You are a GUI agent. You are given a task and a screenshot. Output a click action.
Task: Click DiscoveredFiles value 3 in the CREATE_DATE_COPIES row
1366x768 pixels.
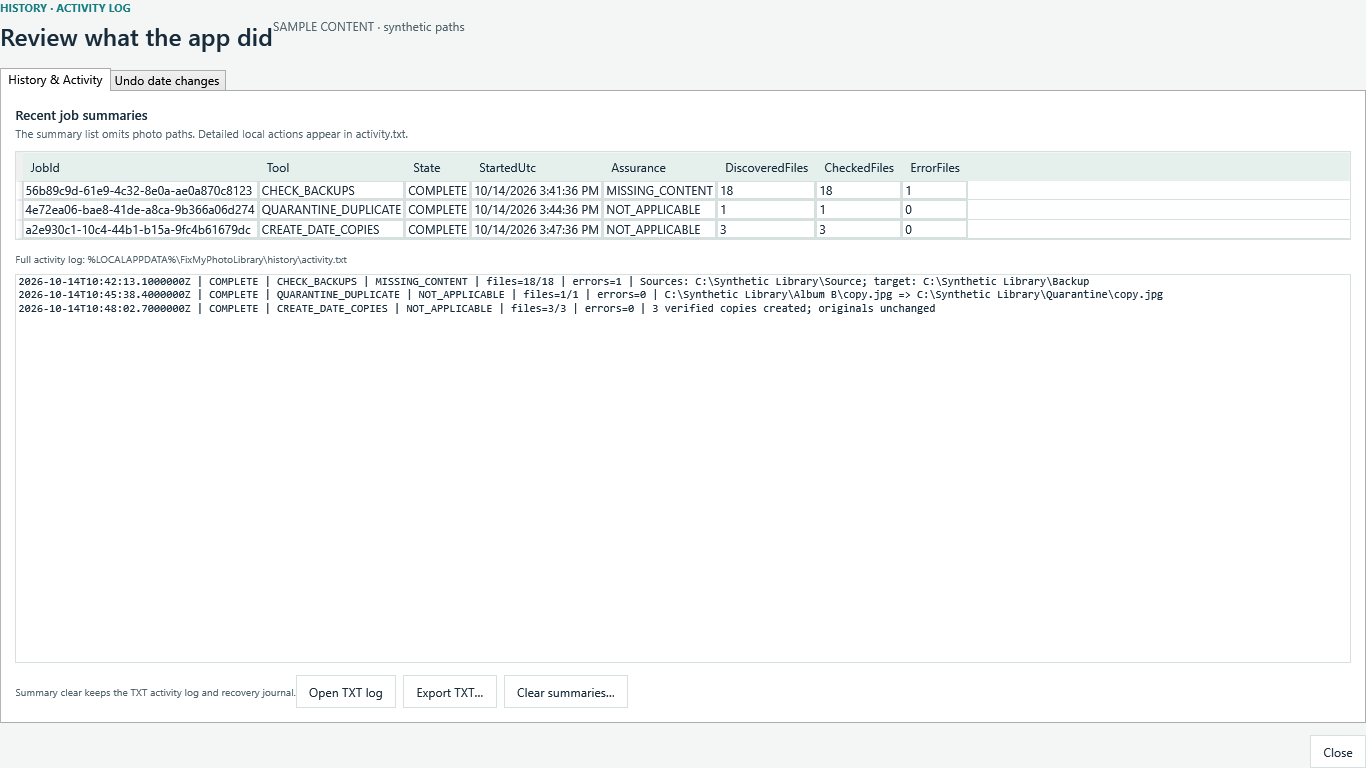[767, 229]
